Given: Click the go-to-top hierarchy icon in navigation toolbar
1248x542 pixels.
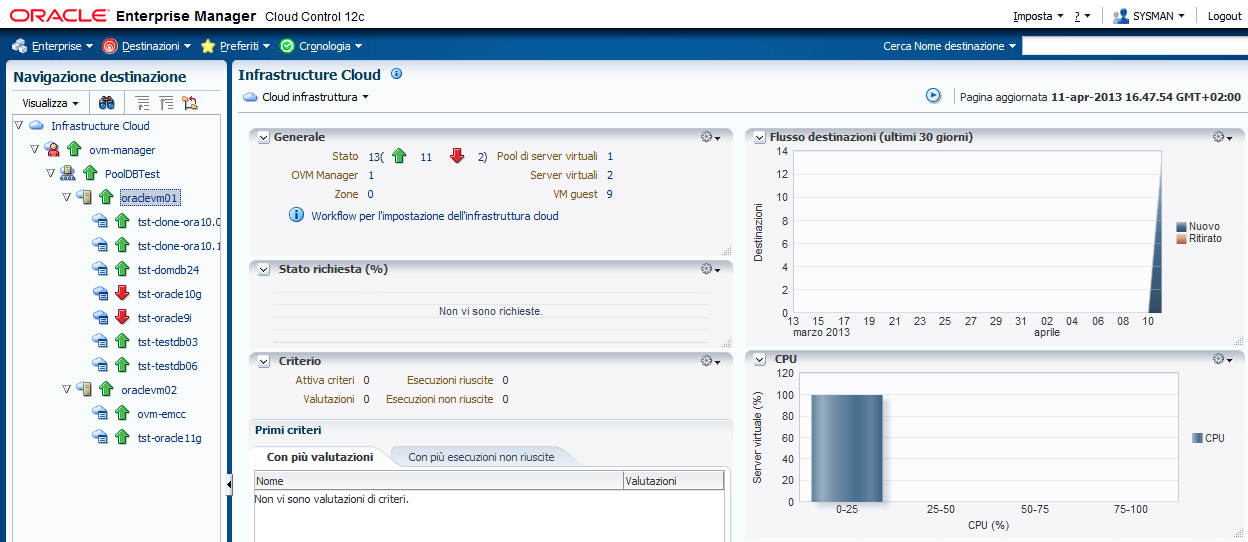Looking at the screenshot, I should tap(166, 103).
